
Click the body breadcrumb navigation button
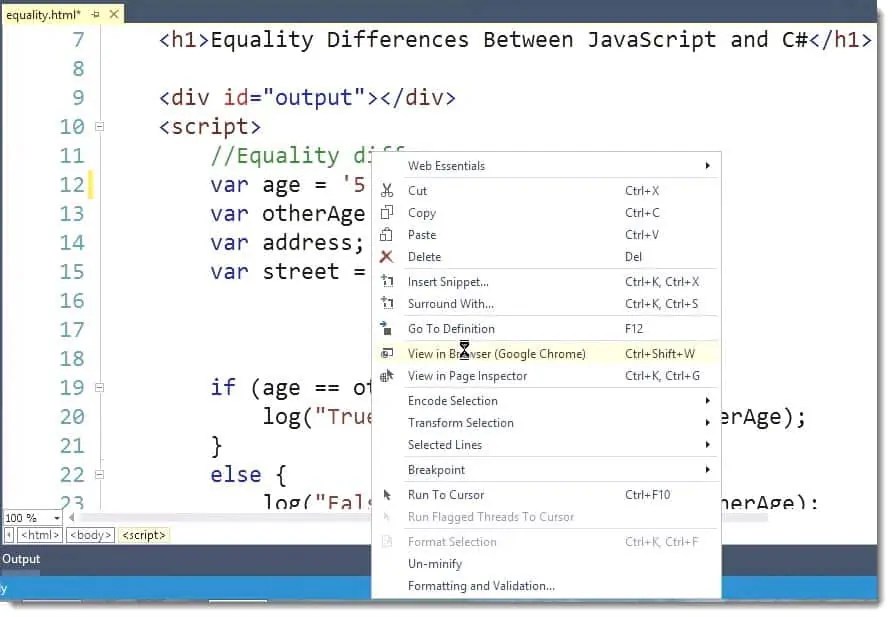(90, 534)
